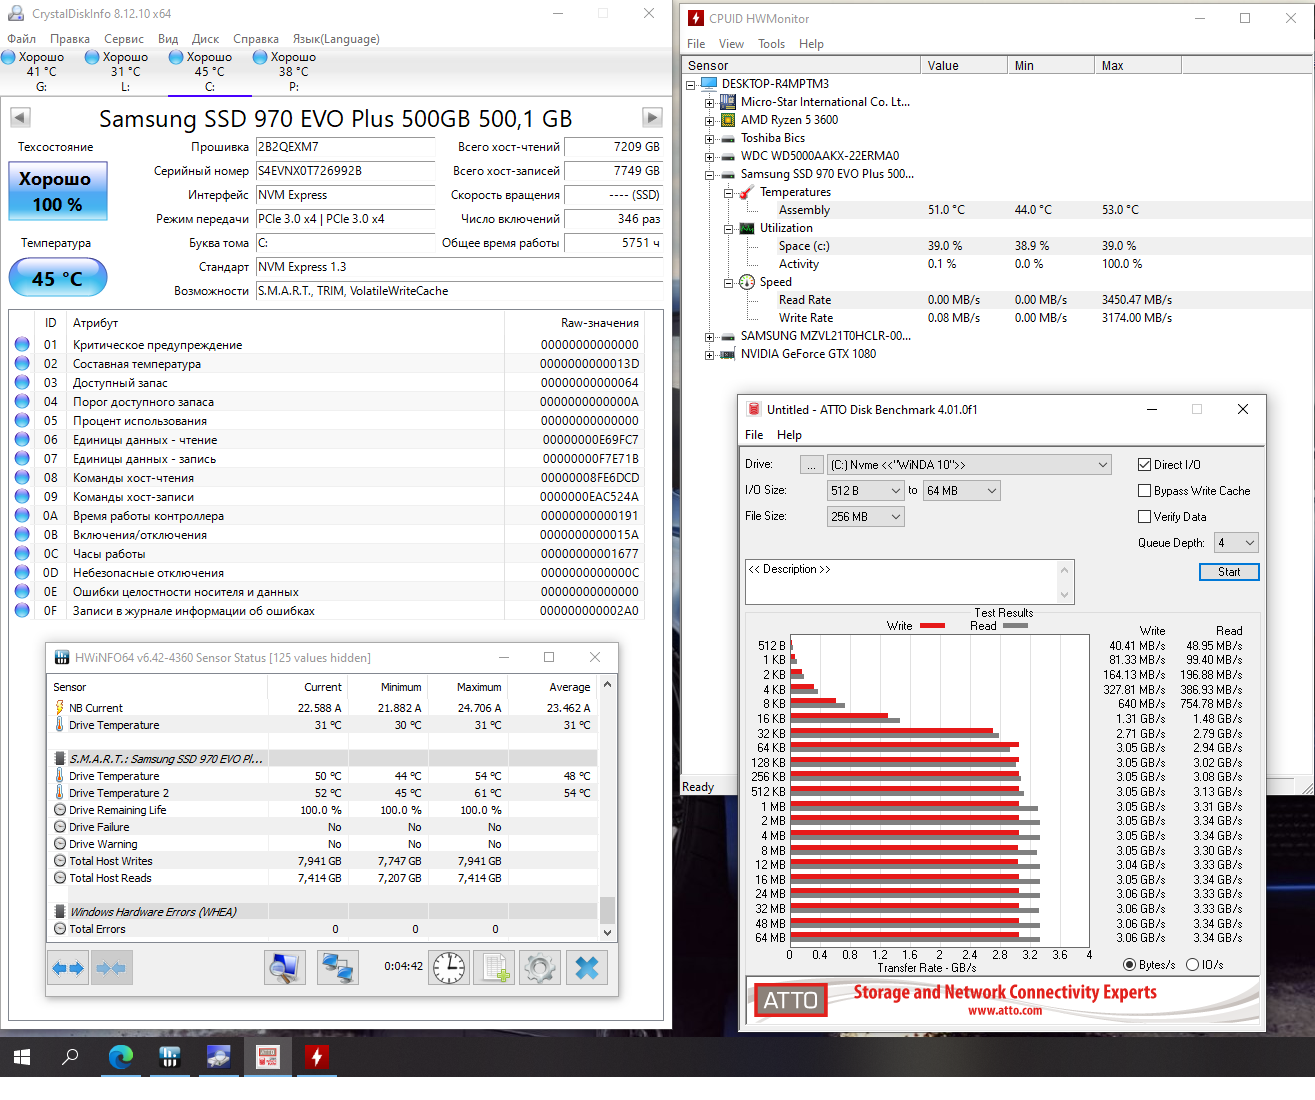Image resolution: width=1315 pixels, height=1100 pixels.
Task: Click the HWiNFO64 Sensor Status title bar icon
Action: coord(62,657)
